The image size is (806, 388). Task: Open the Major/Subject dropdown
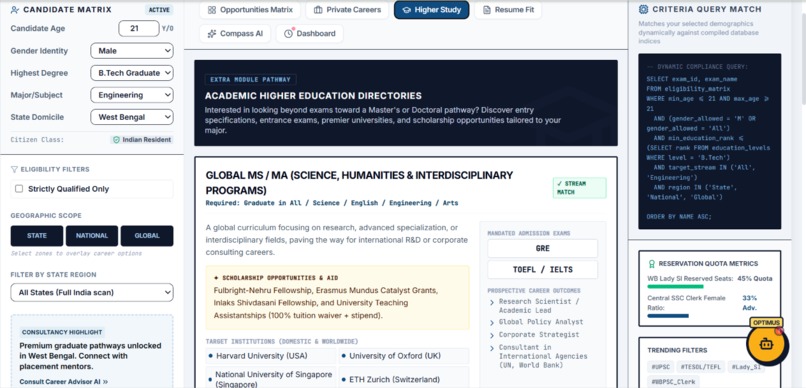pyautogui.click(x=132, y=95)
